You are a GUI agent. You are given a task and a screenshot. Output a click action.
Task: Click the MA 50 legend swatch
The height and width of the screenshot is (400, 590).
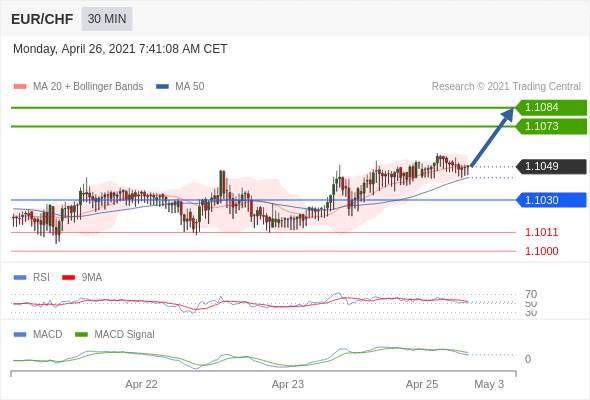coord(162,87)
